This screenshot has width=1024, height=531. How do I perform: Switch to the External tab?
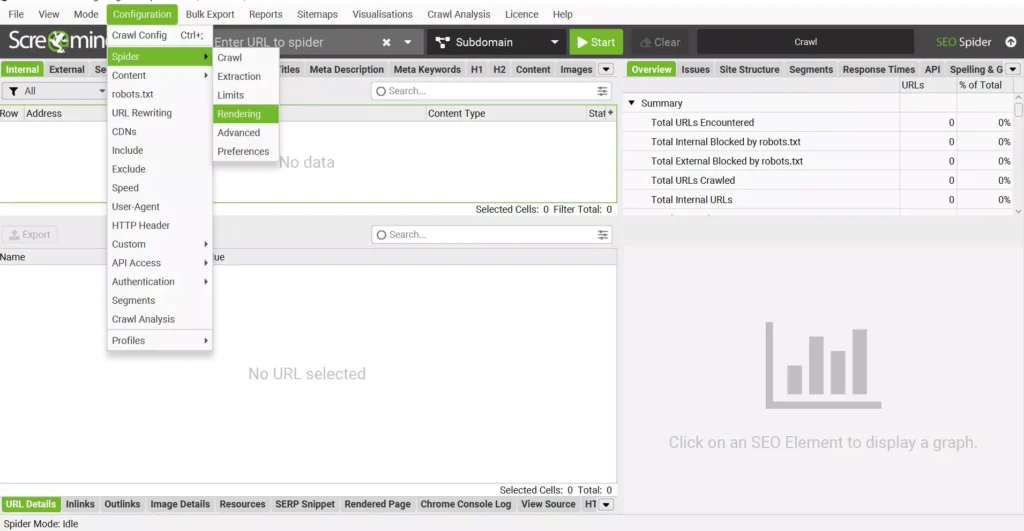coord(67,69)
